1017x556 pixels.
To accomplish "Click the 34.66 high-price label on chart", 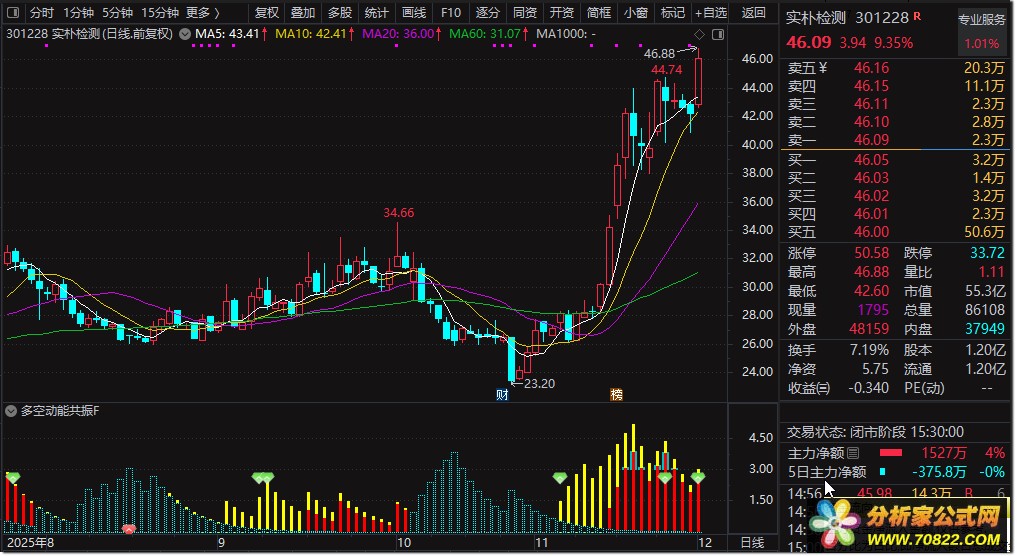I will [x=398, y=213].
